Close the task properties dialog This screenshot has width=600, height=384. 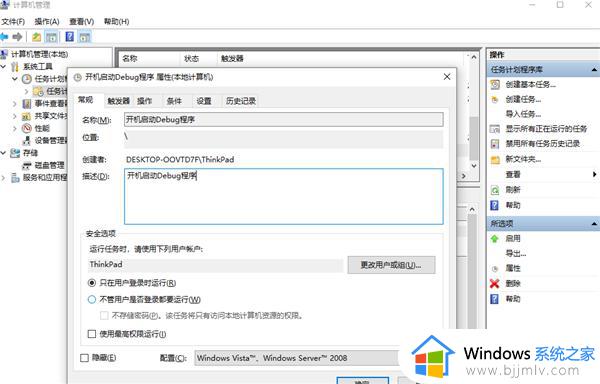(447, 77)
